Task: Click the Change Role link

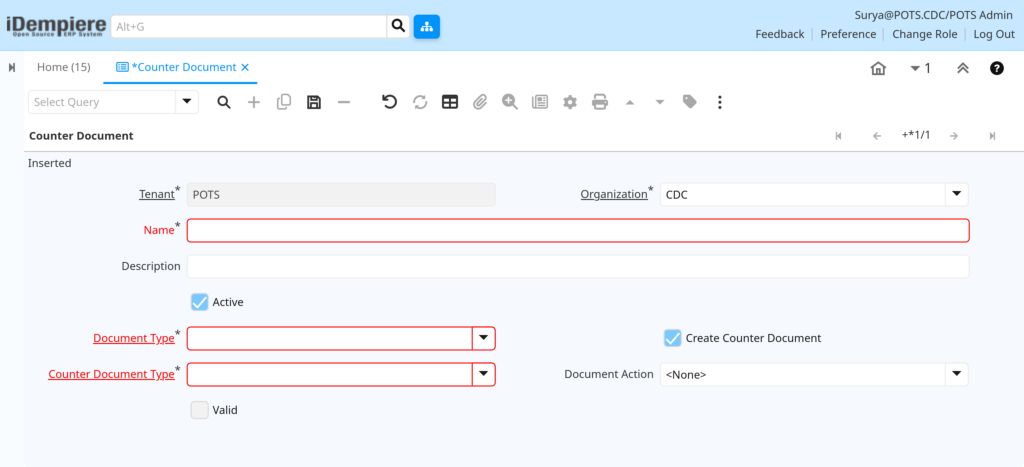Action: coord(925,34)
